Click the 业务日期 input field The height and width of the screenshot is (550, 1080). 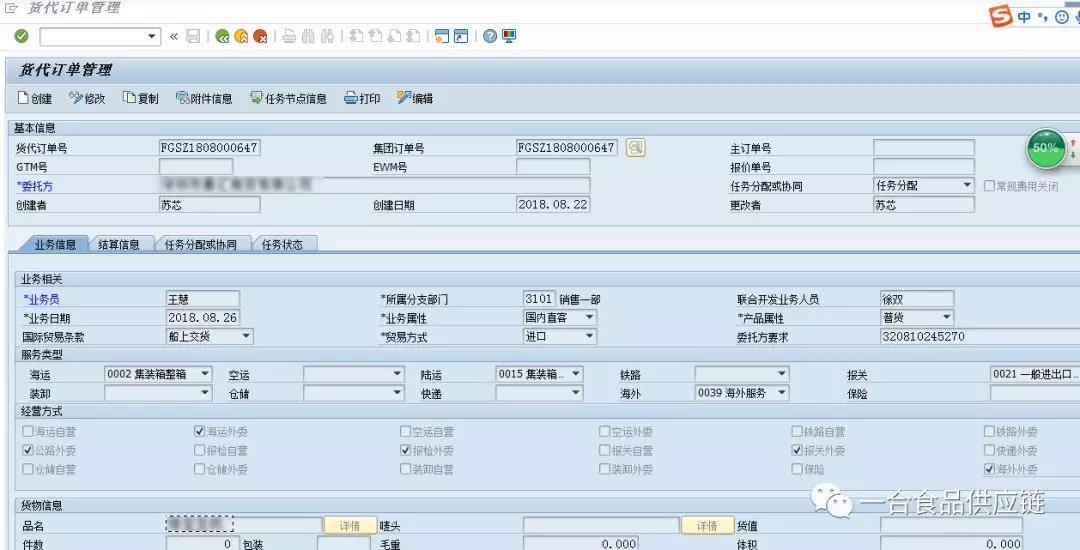203,318
